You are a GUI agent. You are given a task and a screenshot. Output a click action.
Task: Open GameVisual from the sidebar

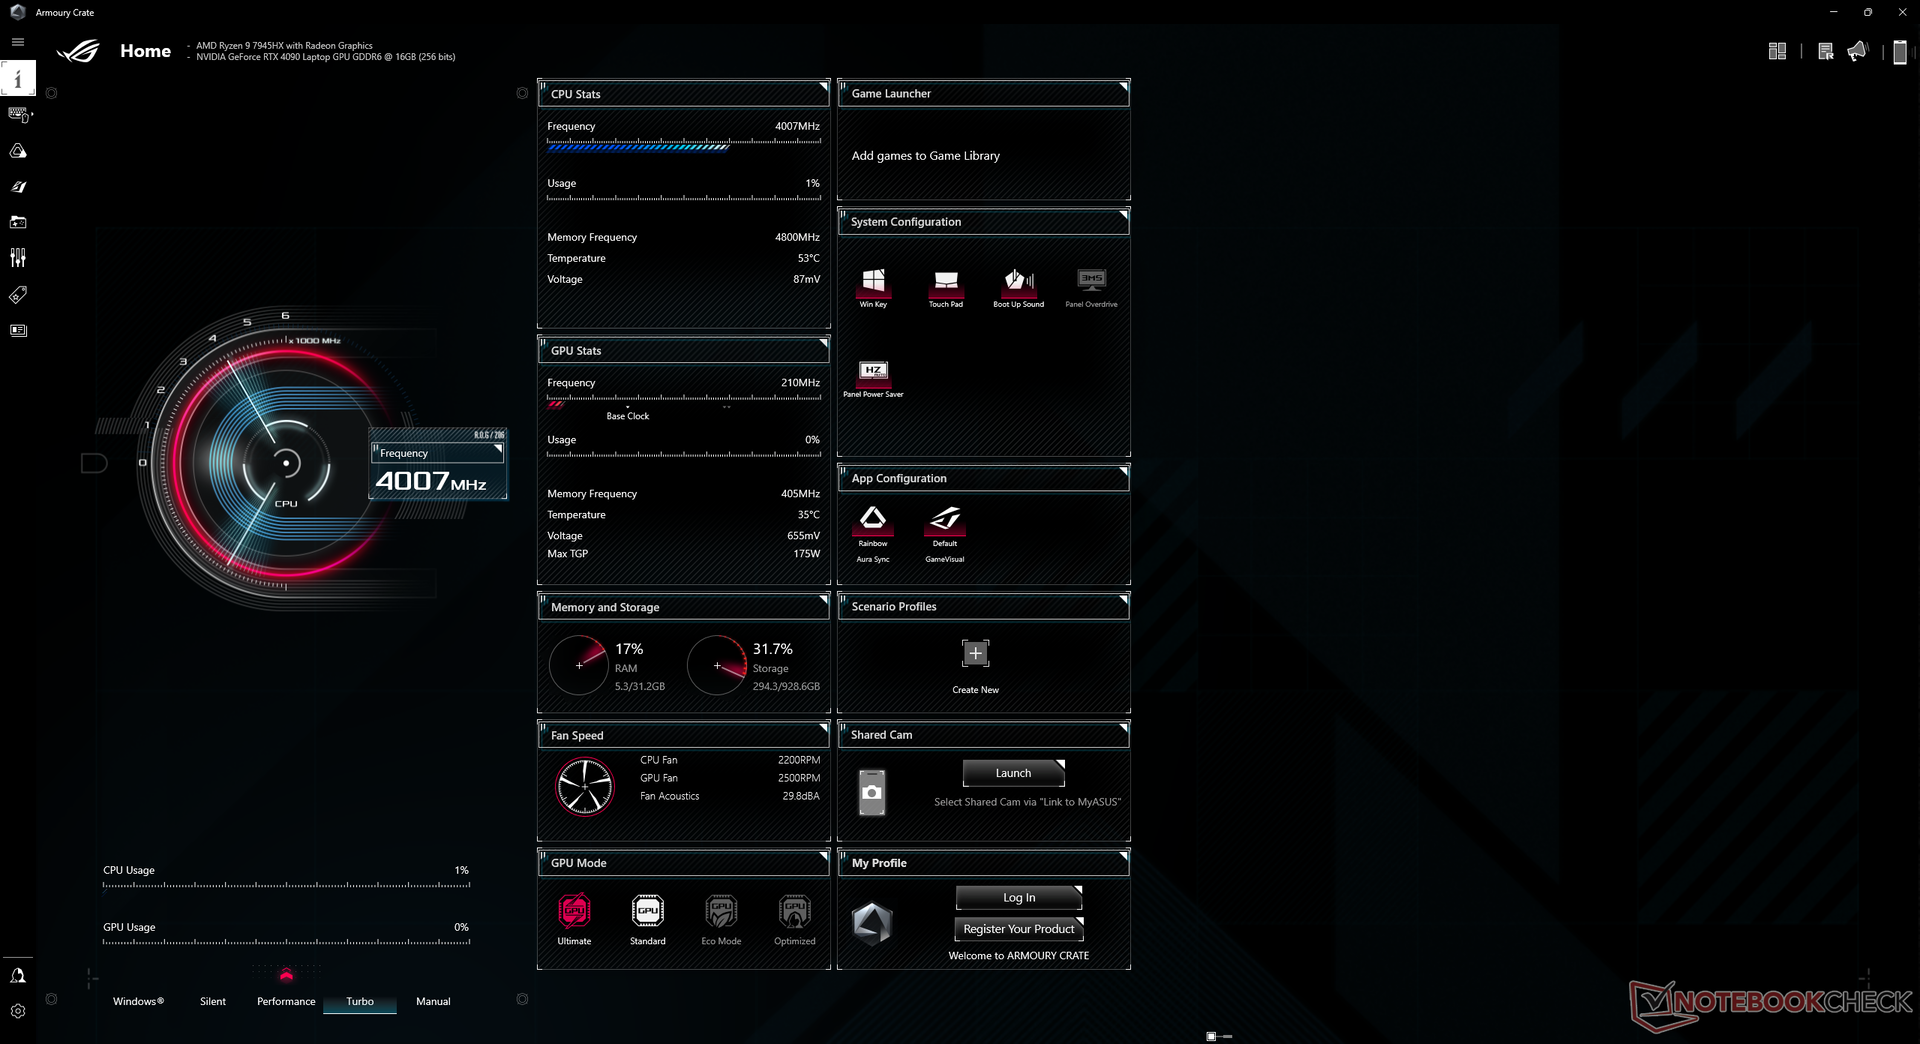pos(18,187)
